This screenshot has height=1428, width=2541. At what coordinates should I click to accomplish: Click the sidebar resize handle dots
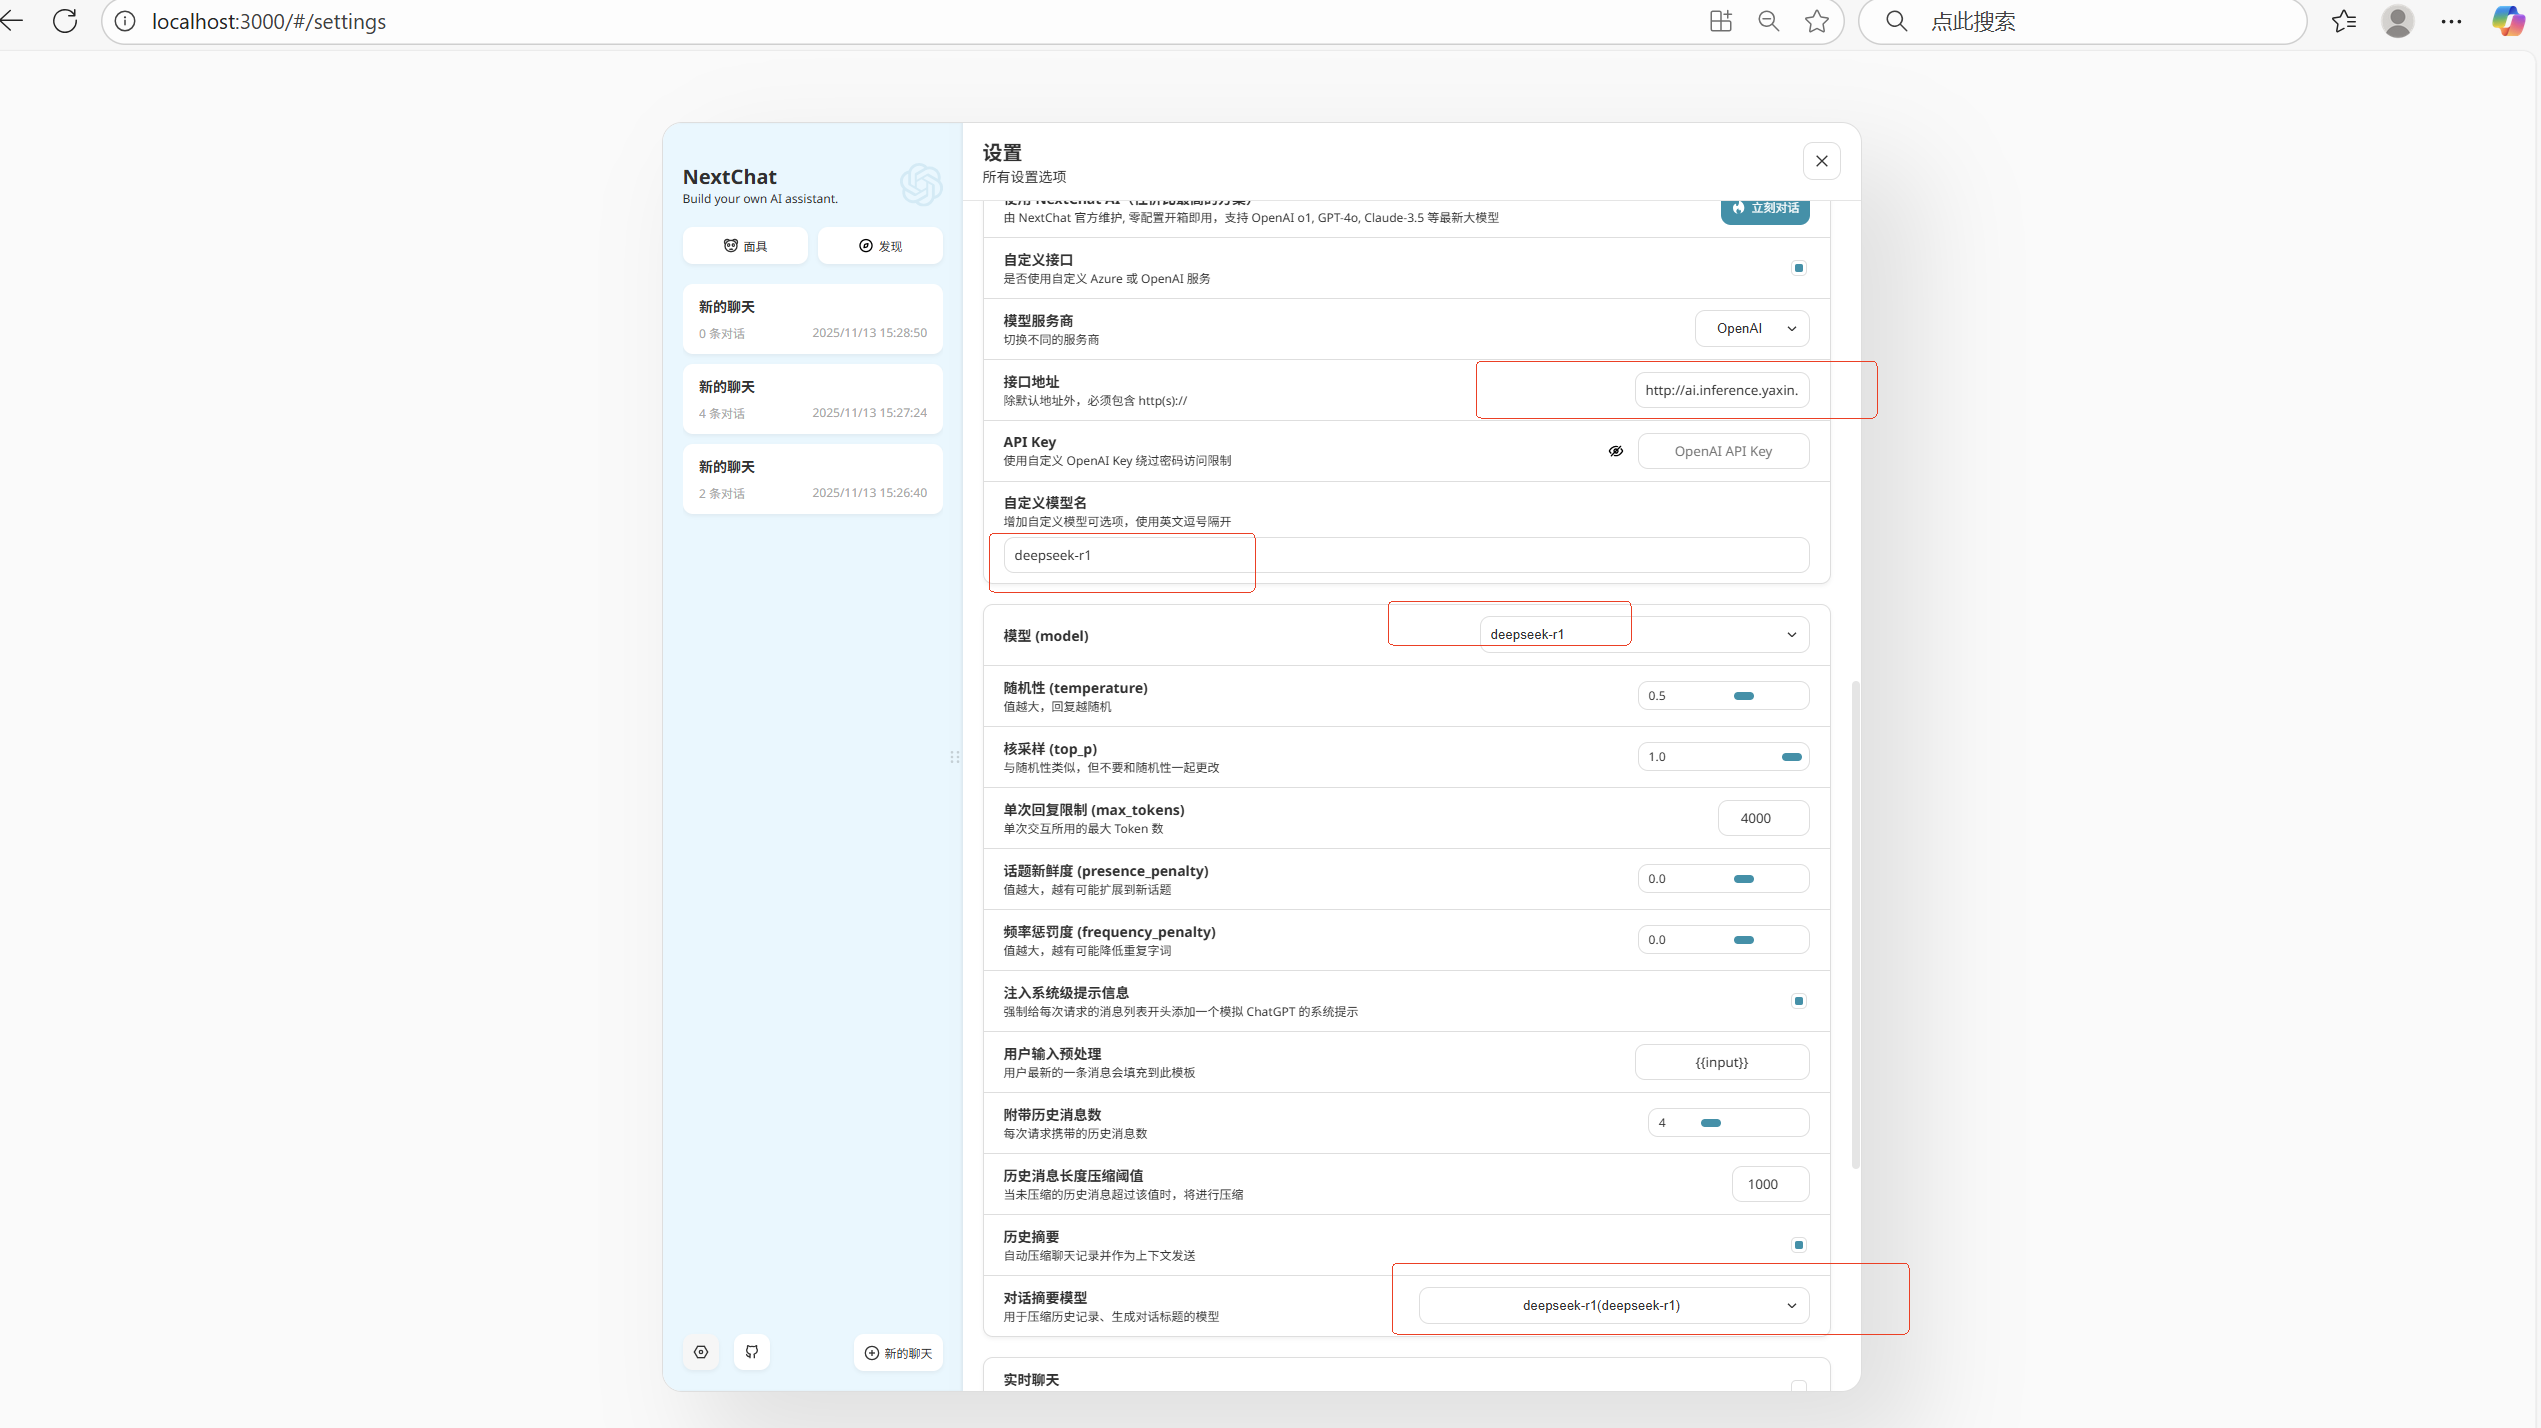point(954,757)
